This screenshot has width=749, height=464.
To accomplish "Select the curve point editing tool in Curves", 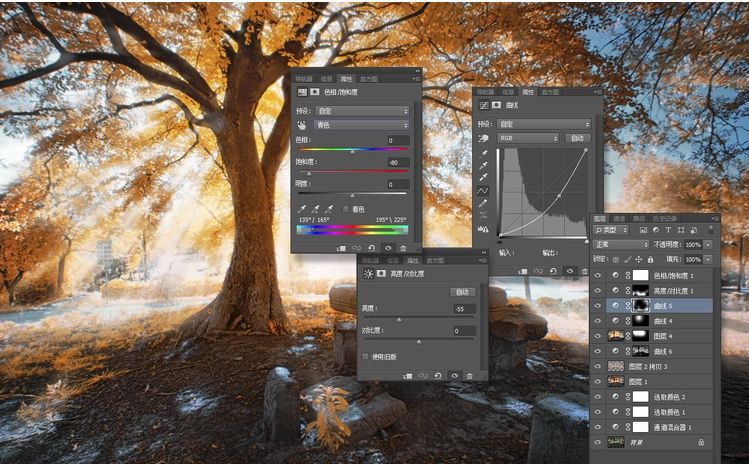I will pos(484,189).
